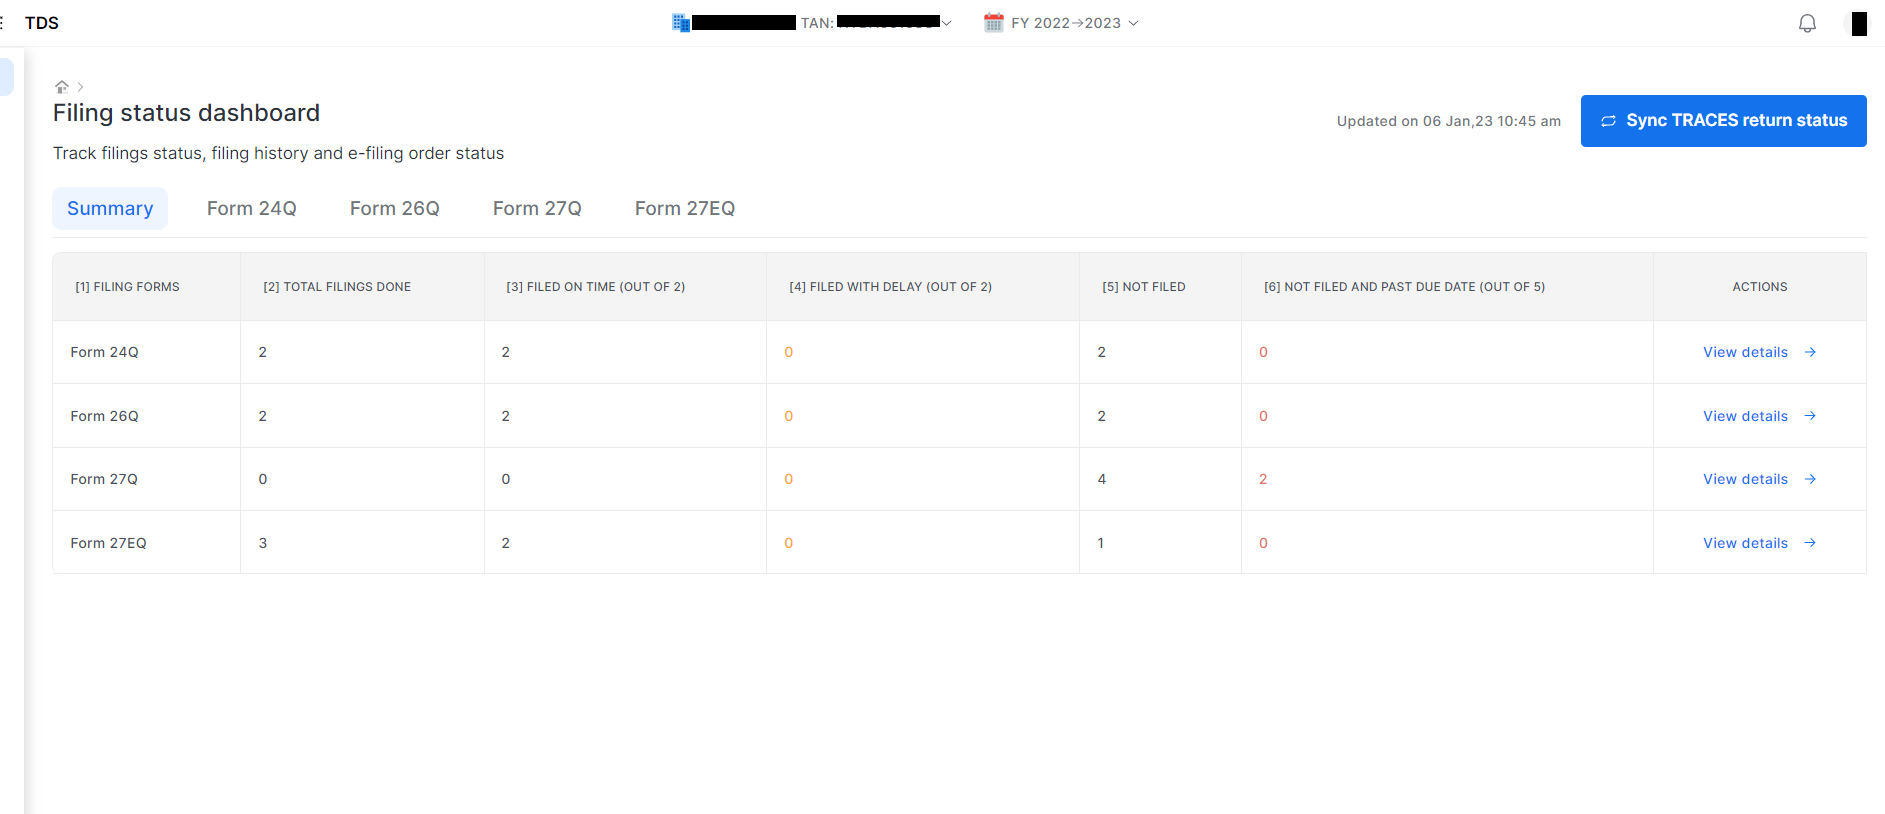1885x814 pixels.
Task: Select the Summary tab
Action: [x=110, y=208]
